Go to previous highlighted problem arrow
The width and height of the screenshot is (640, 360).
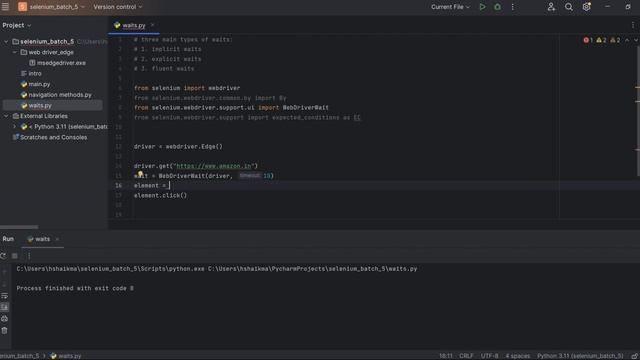click(x=627, y=40)
